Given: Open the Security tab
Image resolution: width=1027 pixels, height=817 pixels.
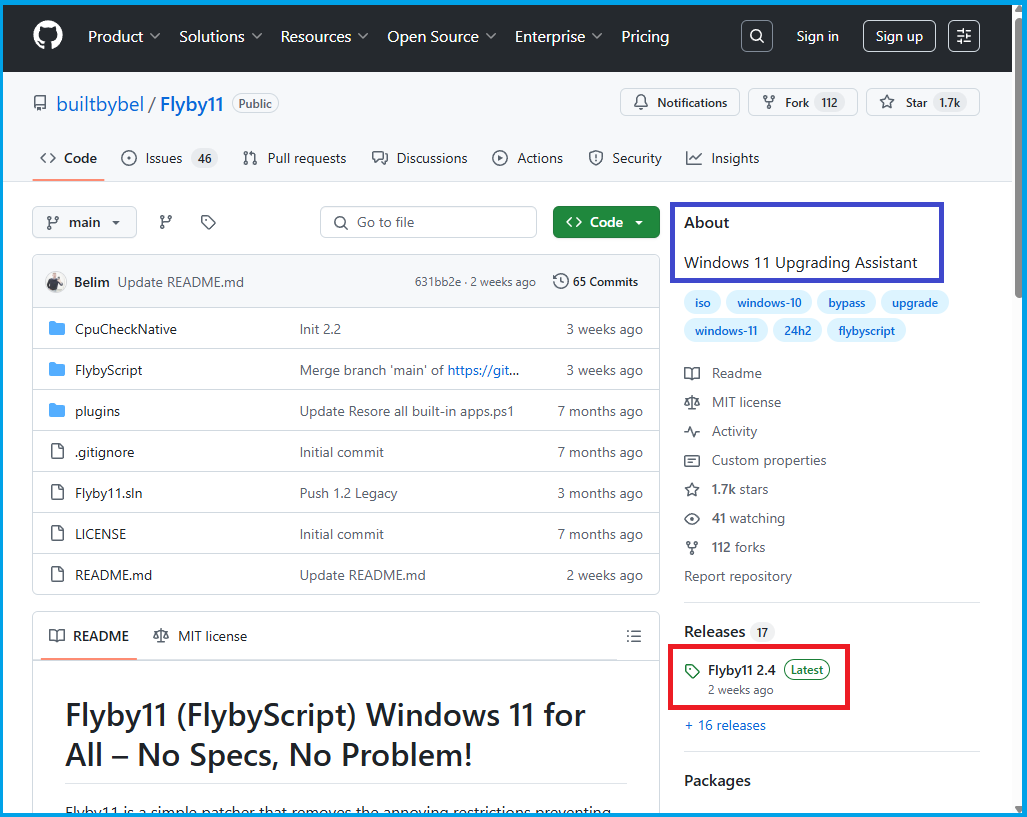Looking at the screenshot, I should 625,159.
